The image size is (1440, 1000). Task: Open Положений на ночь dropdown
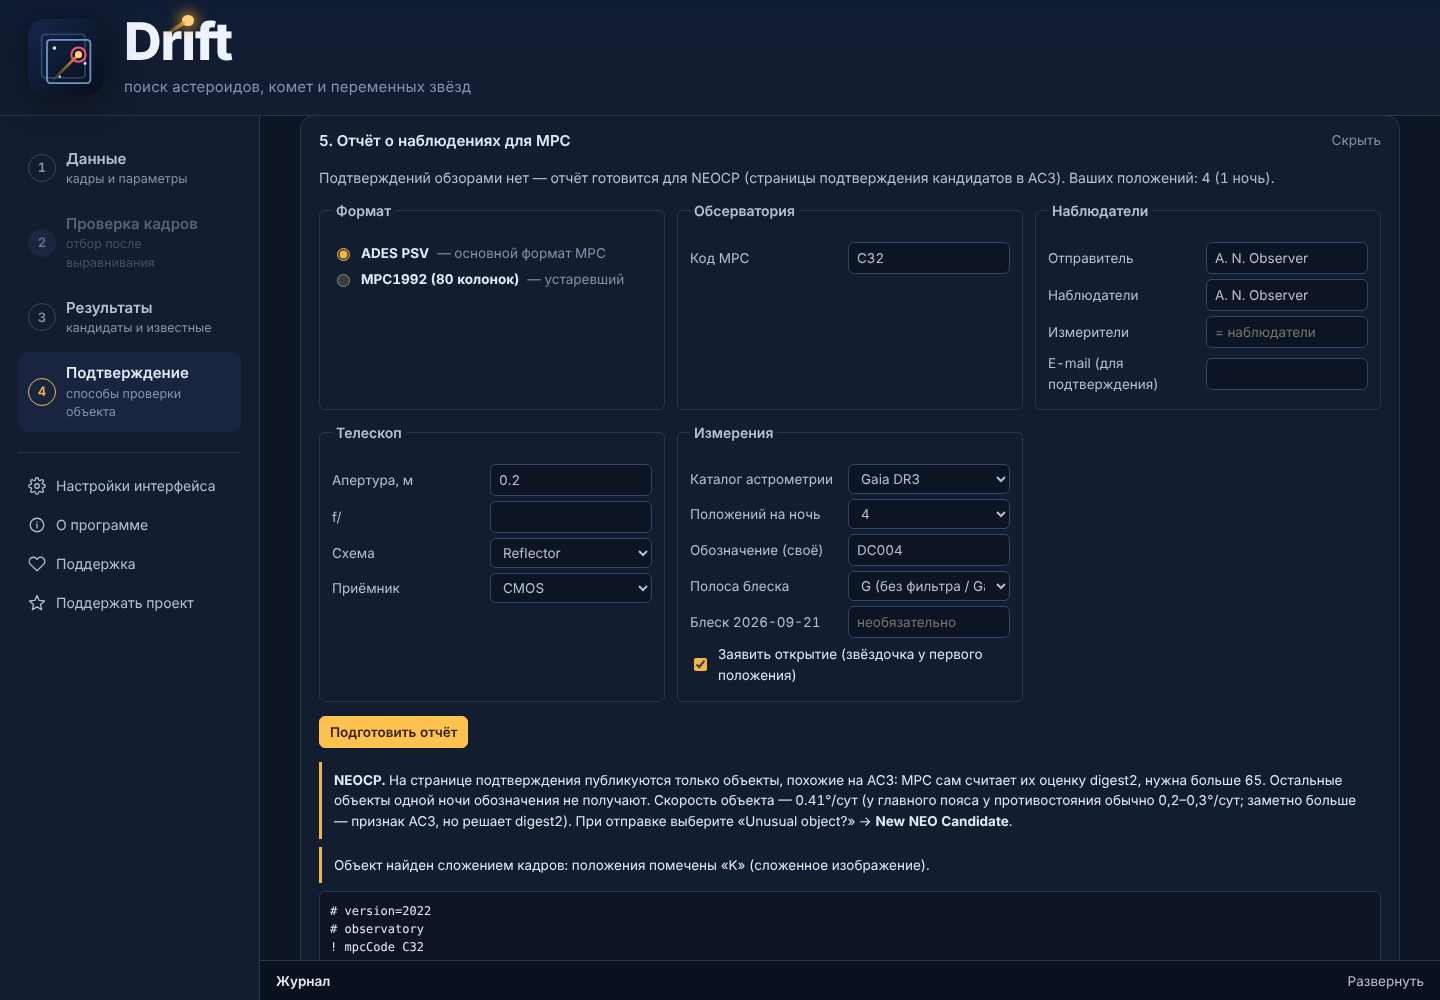click(929, 514)
